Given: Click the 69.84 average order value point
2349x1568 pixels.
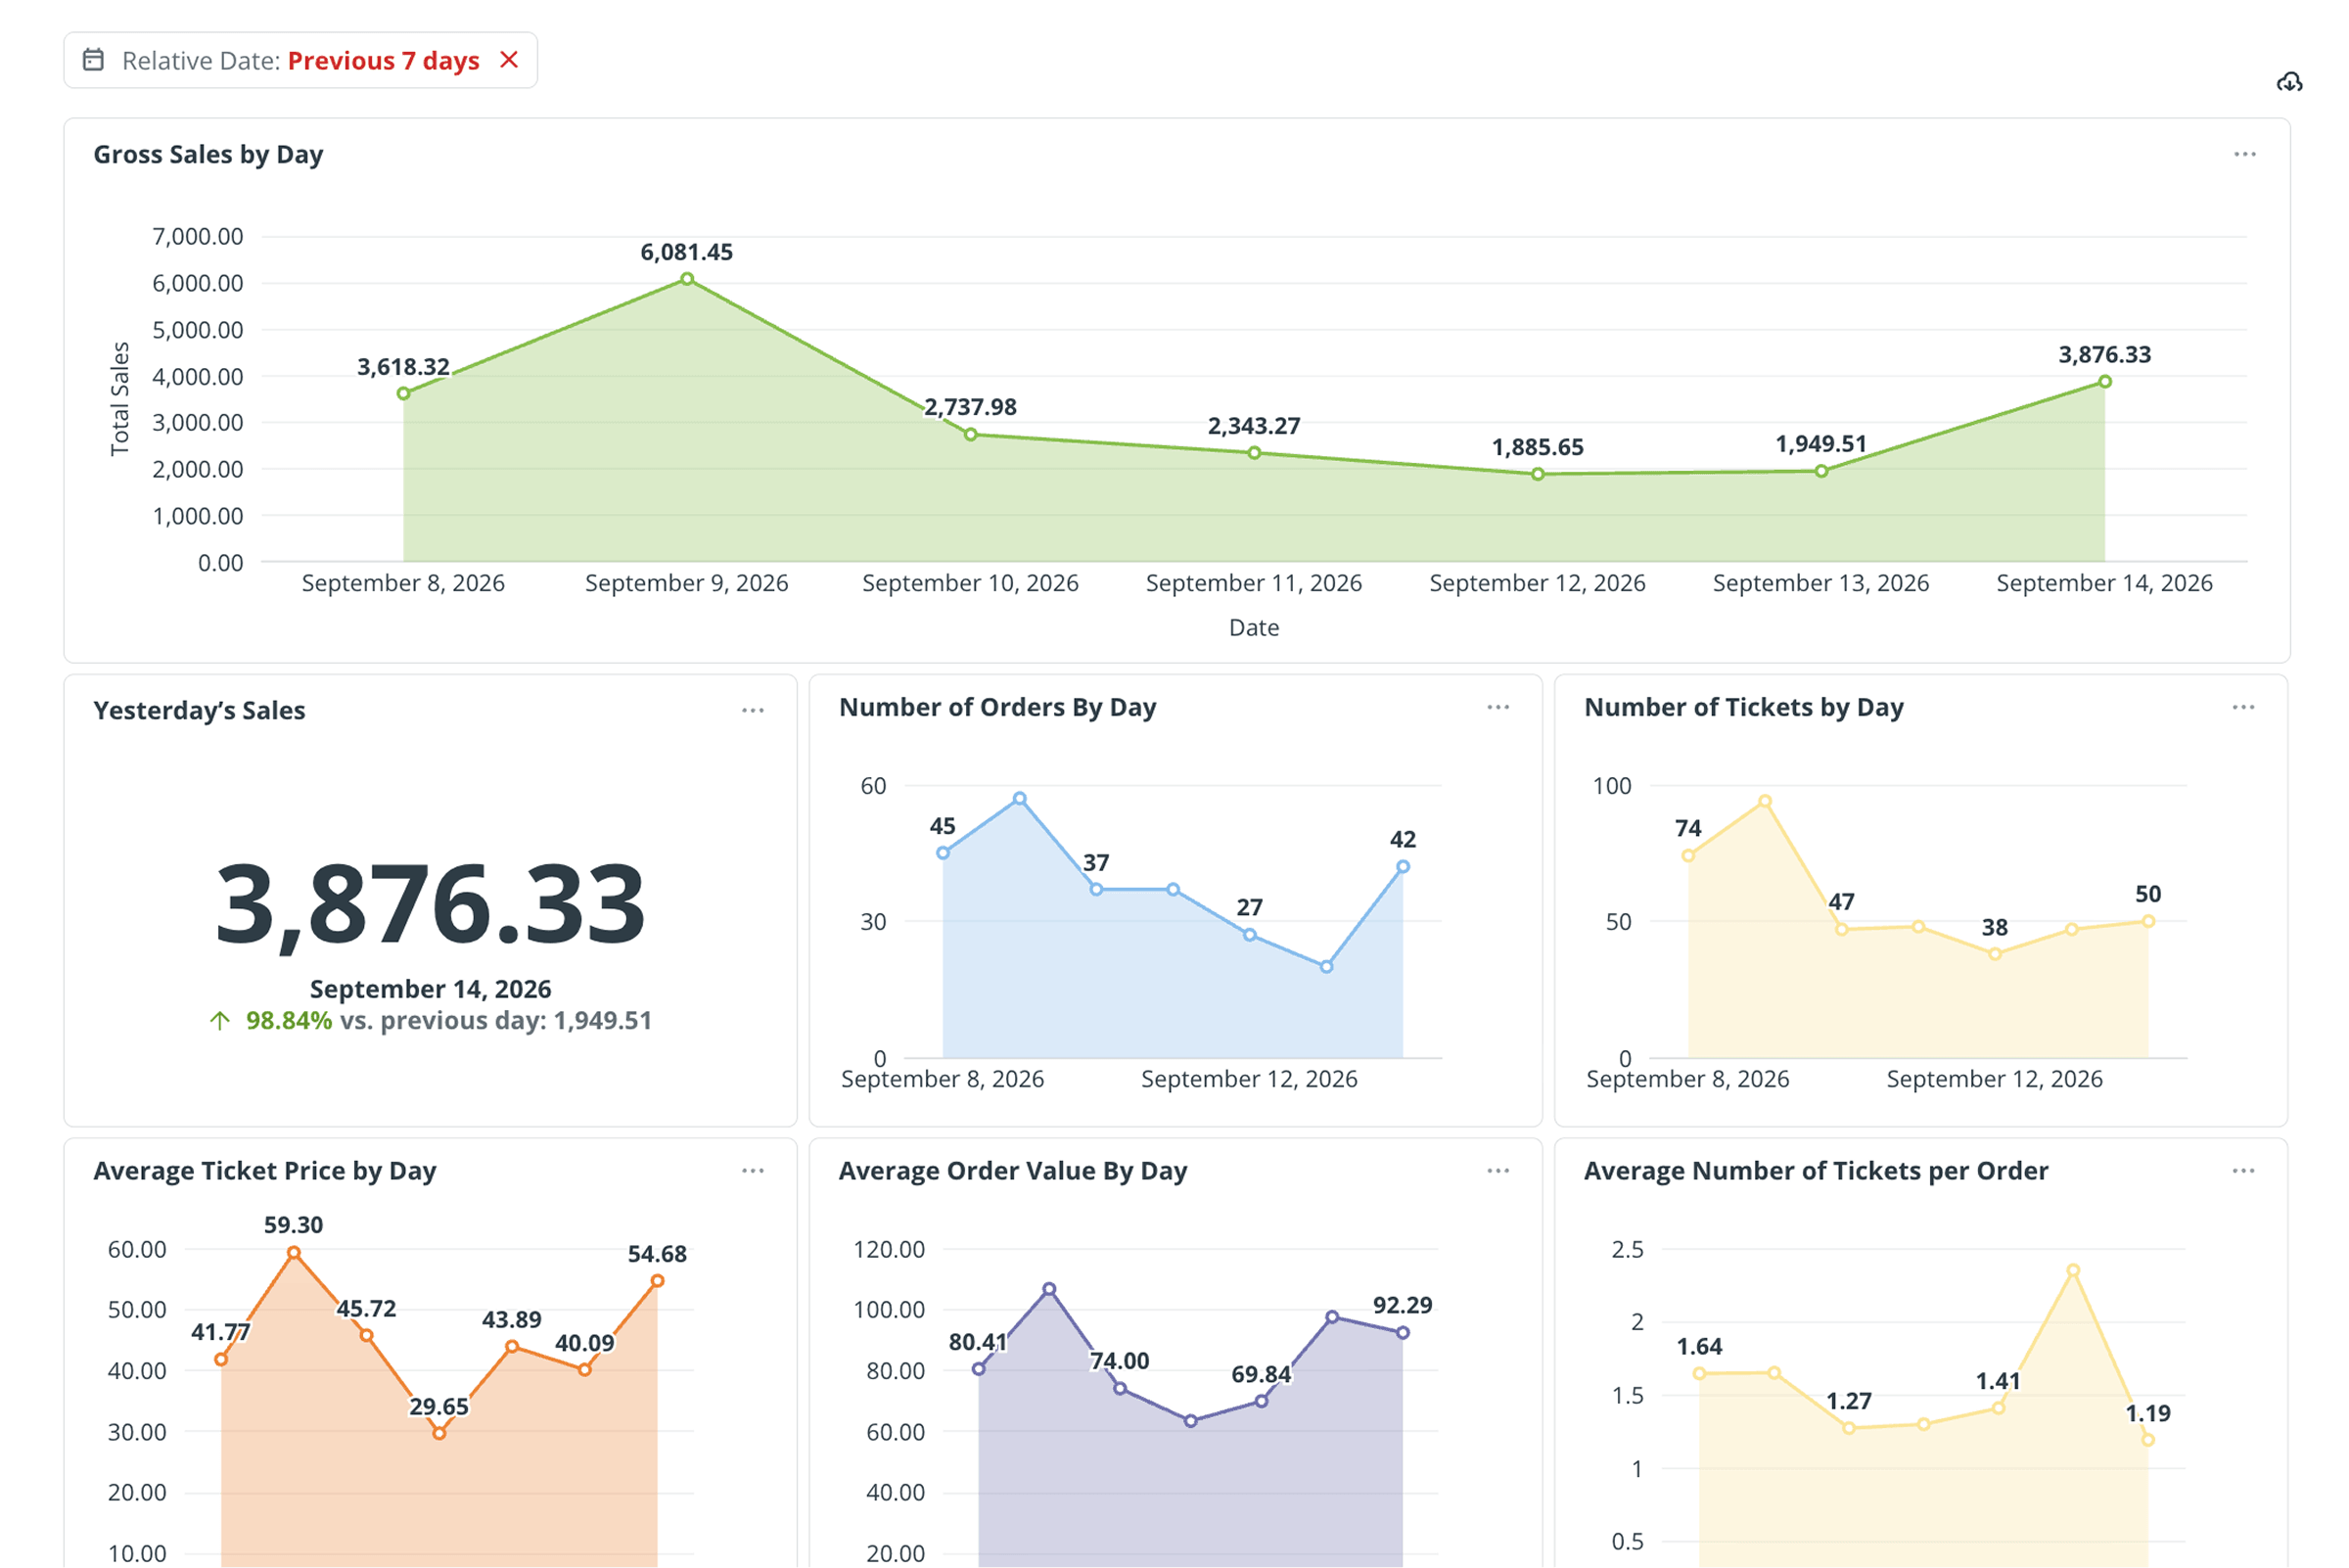Looking at the screenshot, I should 1261,1401.
